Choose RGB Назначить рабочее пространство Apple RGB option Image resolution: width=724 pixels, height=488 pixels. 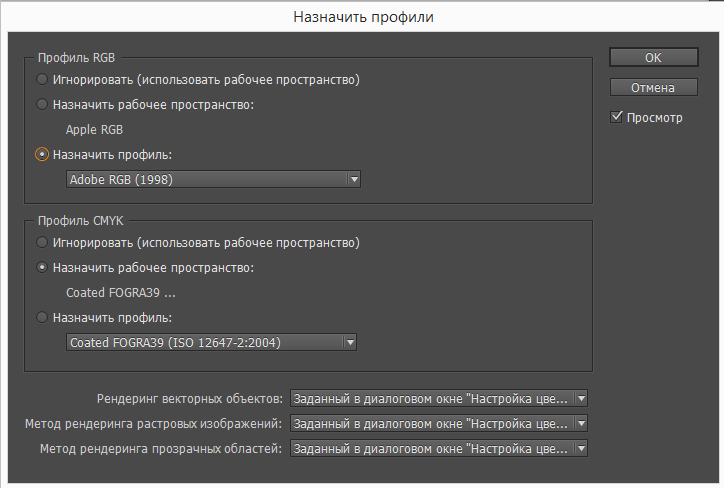42,104
